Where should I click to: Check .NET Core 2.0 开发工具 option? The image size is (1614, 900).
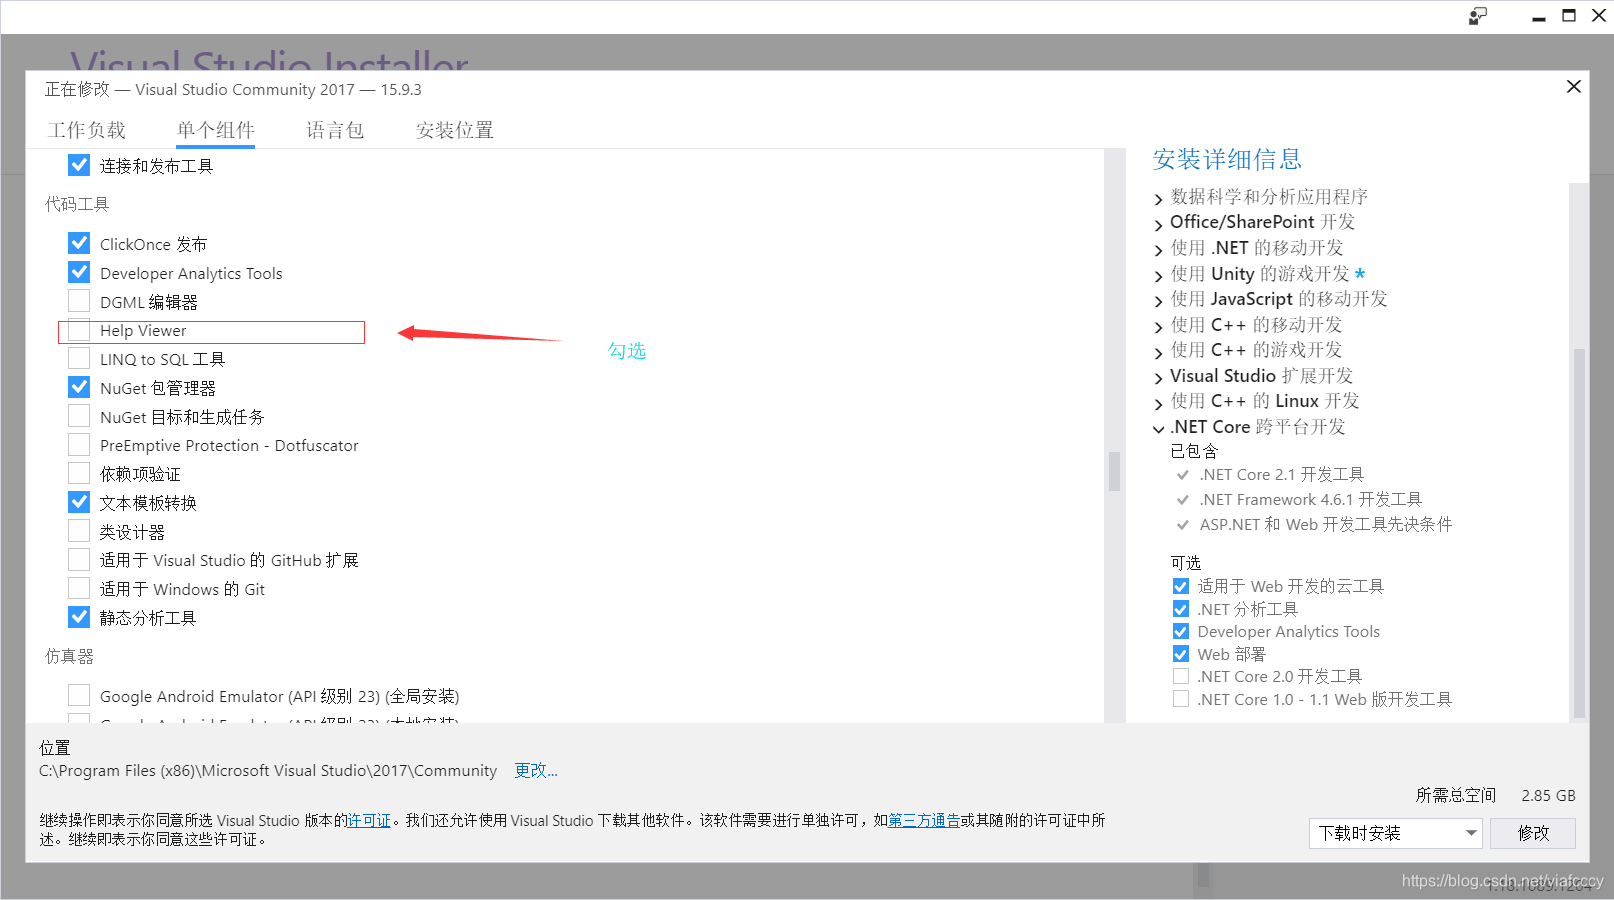pyautogui.click(x=1181, y=676)
